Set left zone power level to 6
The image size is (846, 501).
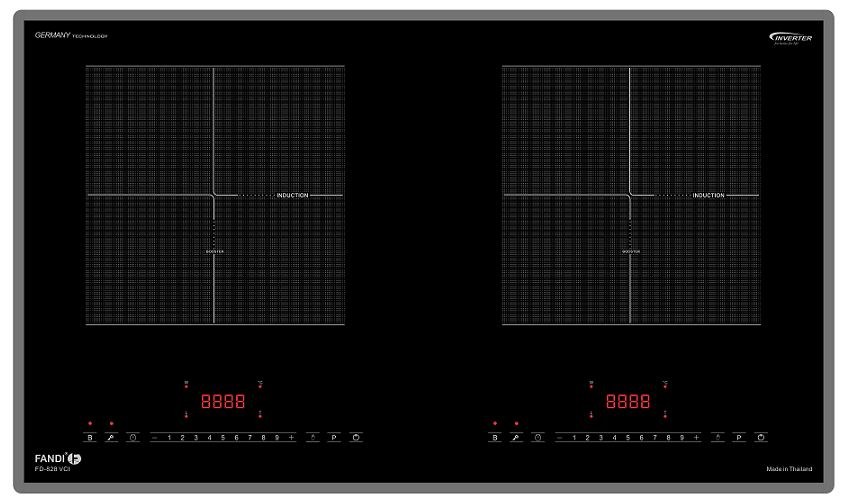tap(236, 438)
